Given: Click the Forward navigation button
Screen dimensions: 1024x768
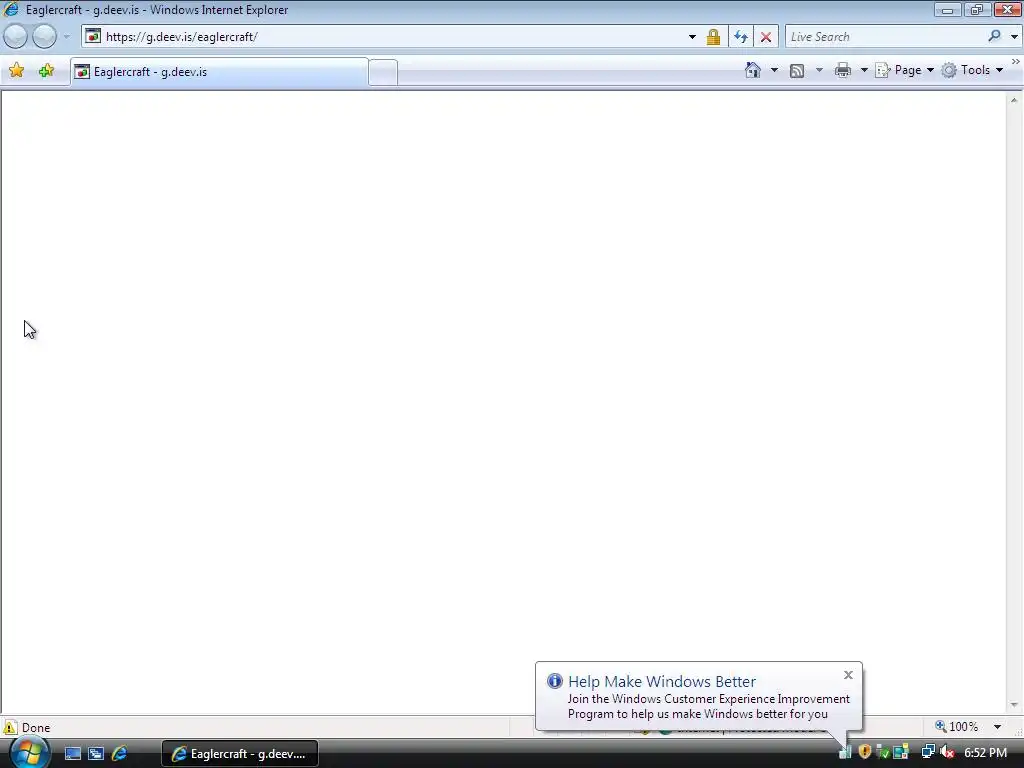Looking at the screenshot, I should coord(44,37).
